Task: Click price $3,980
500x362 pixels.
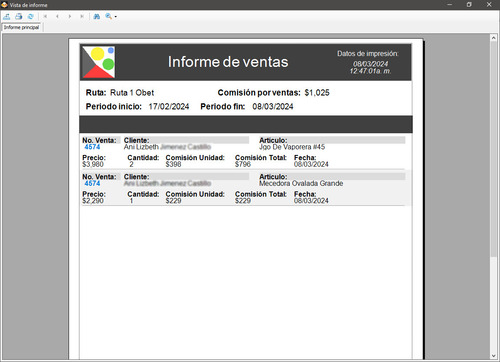Action: (93, 164)
